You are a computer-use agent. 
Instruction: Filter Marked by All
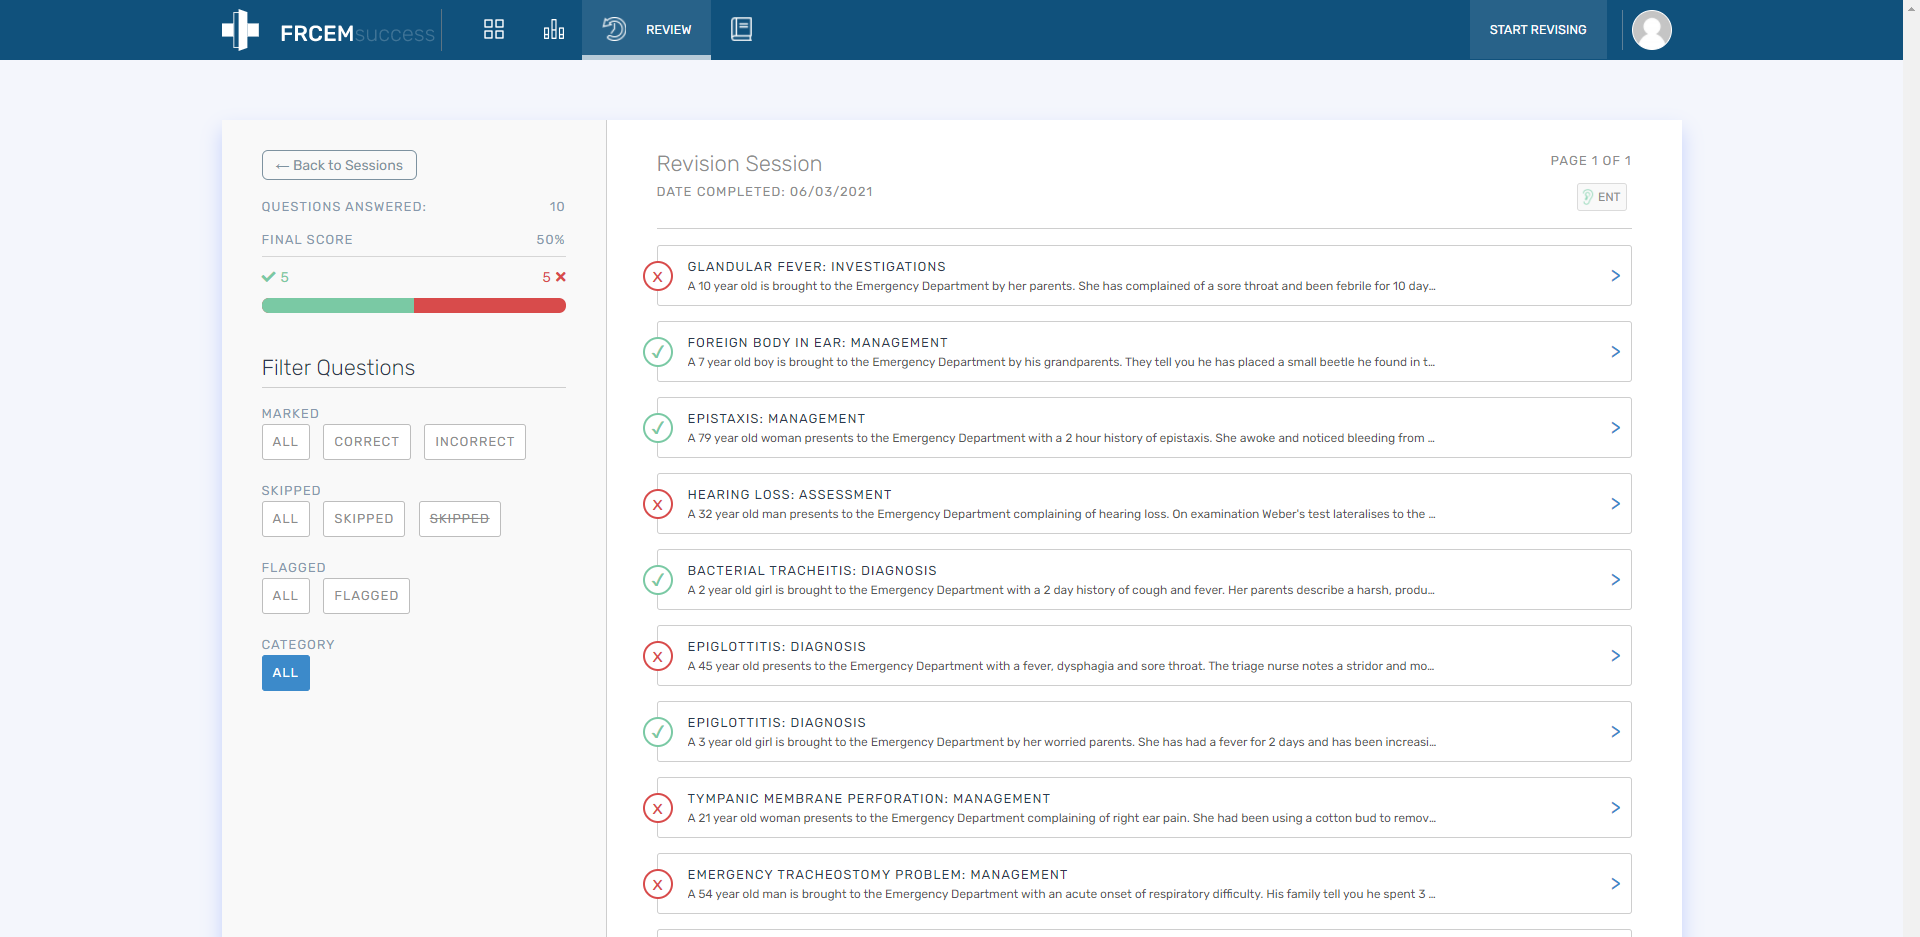tap(286, 442)
